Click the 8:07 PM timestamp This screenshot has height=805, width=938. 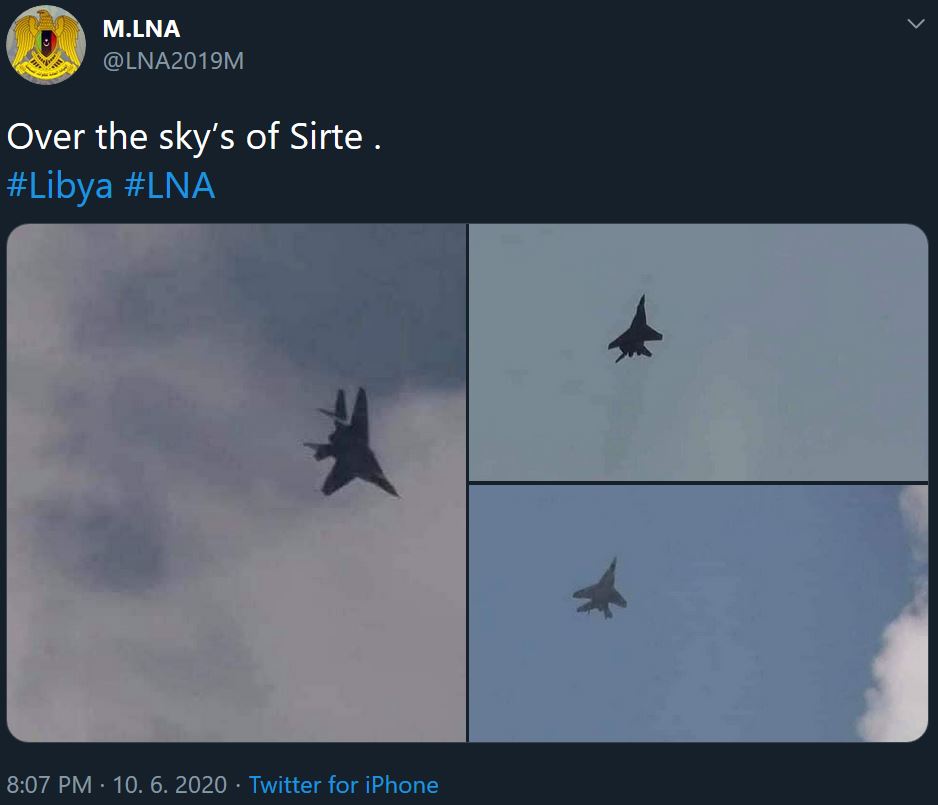pyautogui.click(x=49, y=785)
